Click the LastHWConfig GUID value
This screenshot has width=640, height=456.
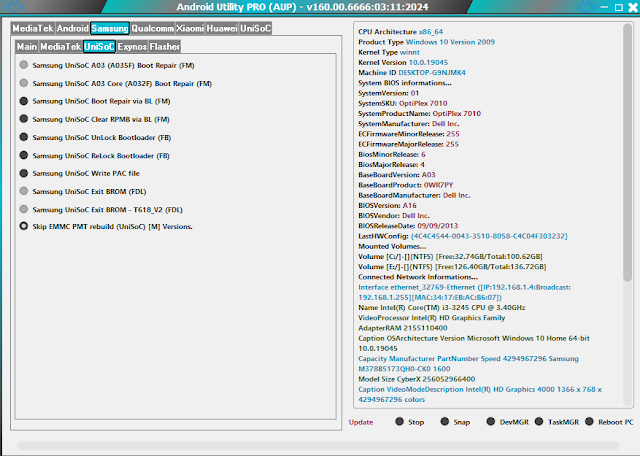point(489,236)
